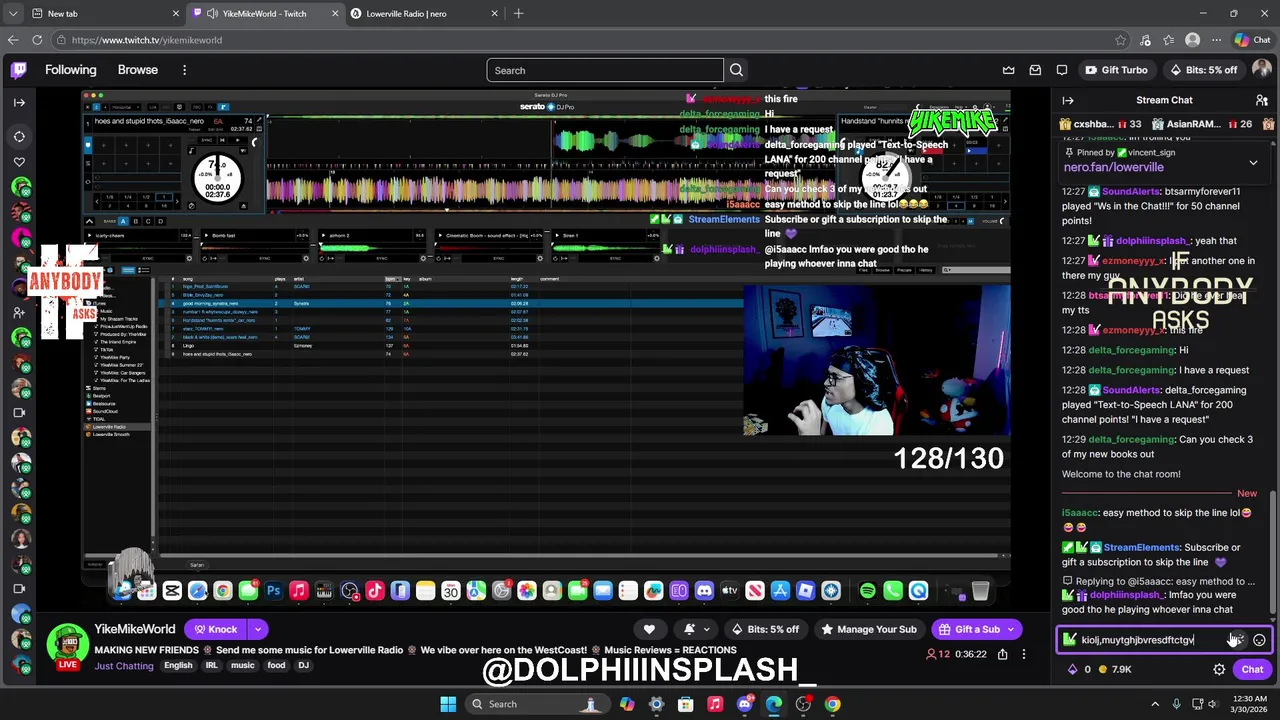Click into the Twitch search field

[605, 70]
